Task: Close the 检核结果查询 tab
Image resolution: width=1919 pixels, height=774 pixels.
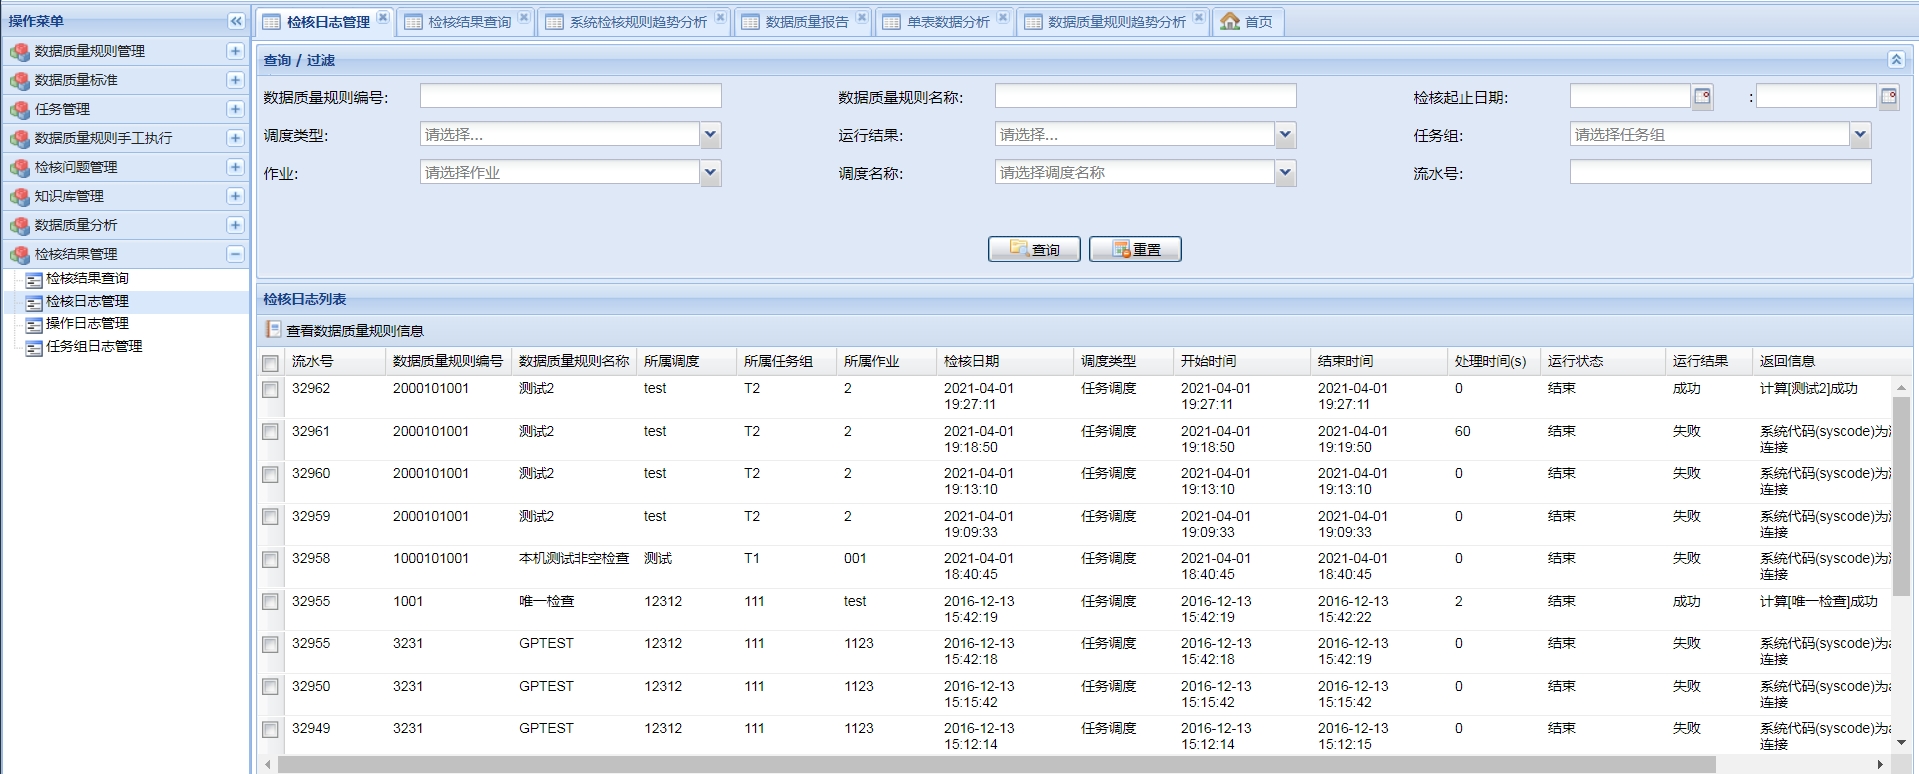Action: click(x=524, y=17)
